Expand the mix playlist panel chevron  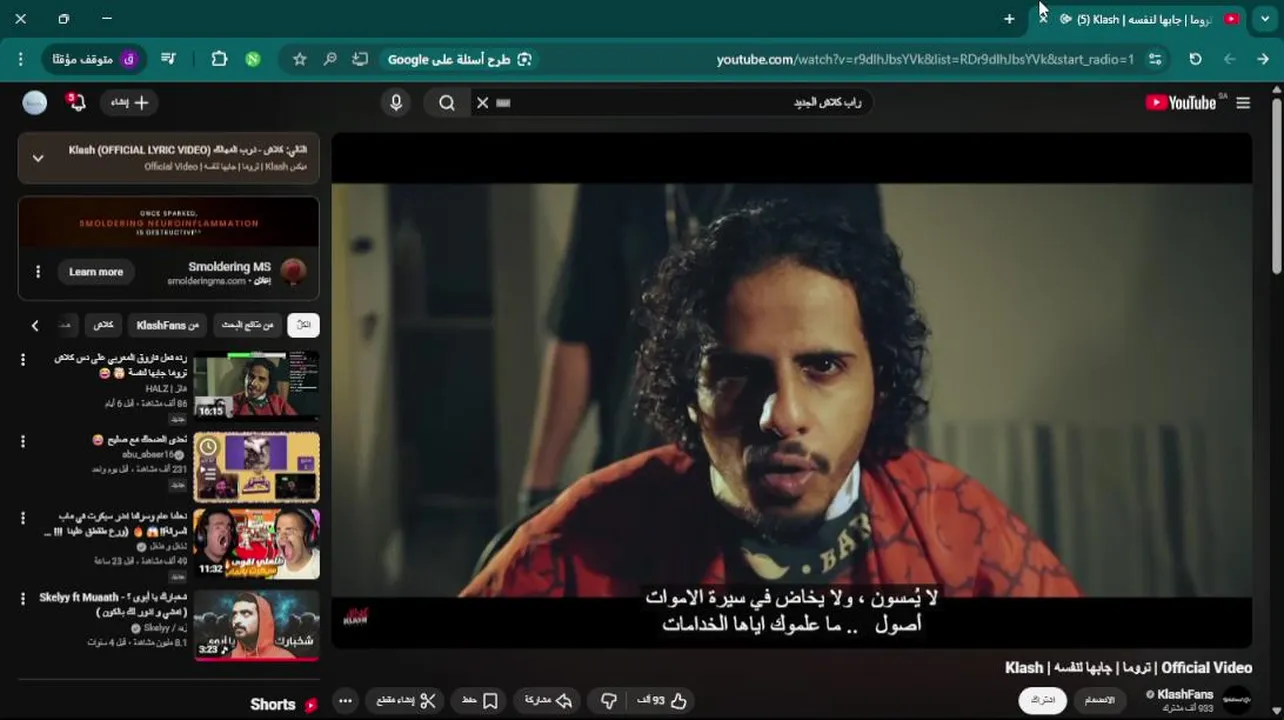click(38, 158)
